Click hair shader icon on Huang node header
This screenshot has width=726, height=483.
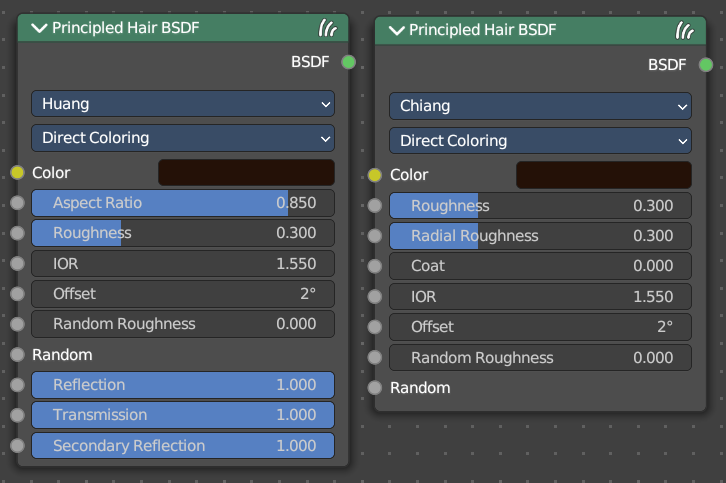tap(327, 28)
